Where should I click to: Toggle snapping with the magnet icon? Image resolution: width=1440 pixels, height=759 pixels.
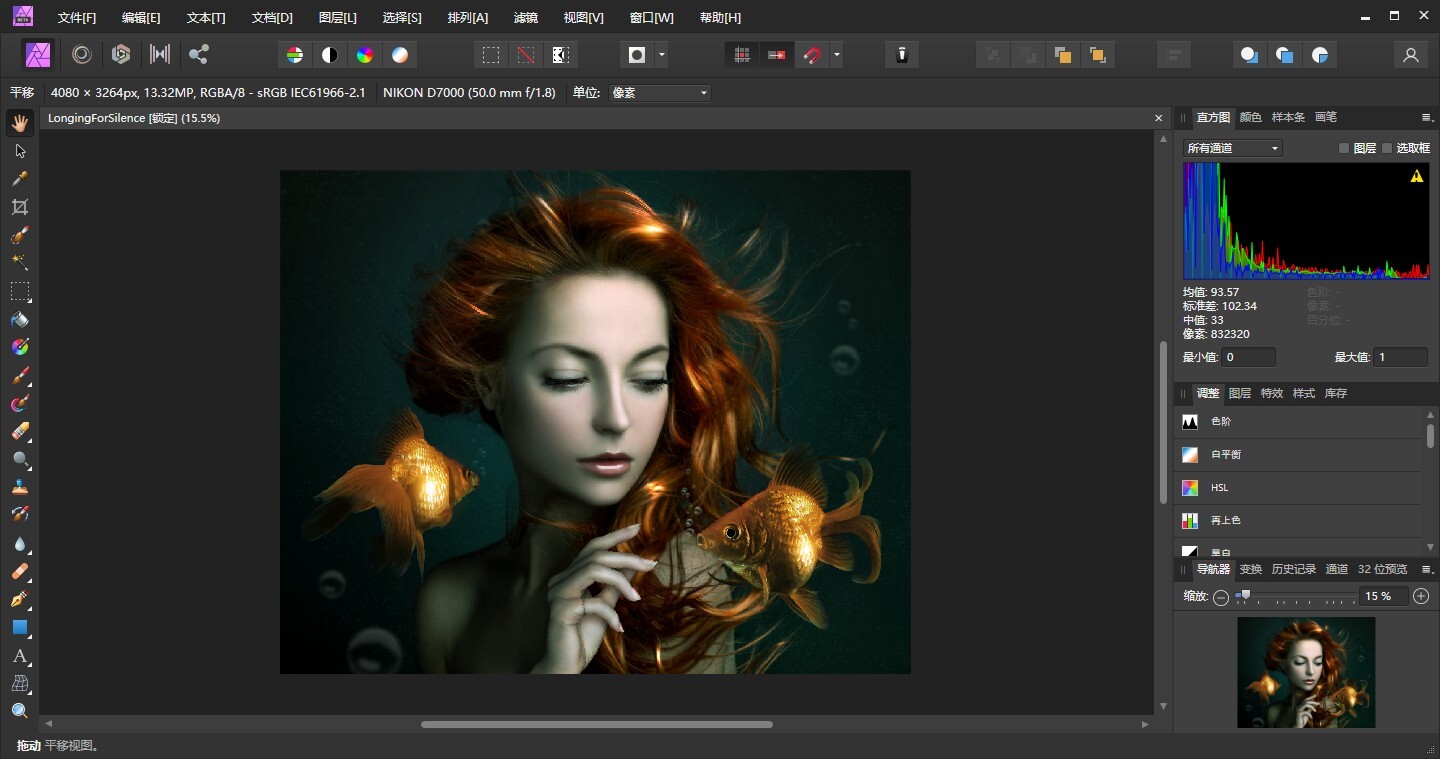(812, 55)
